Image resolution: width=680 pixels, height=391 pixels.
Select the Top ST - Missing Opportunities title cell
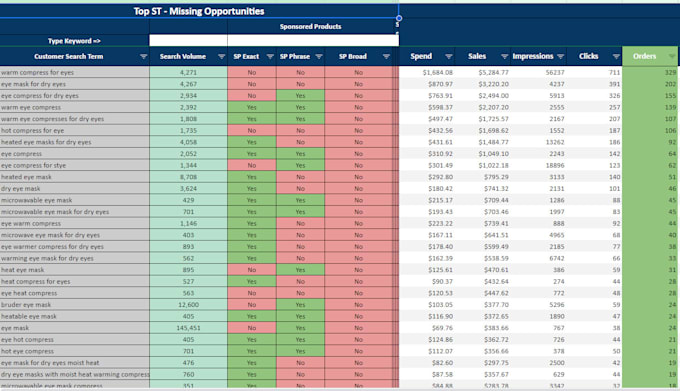199,11
